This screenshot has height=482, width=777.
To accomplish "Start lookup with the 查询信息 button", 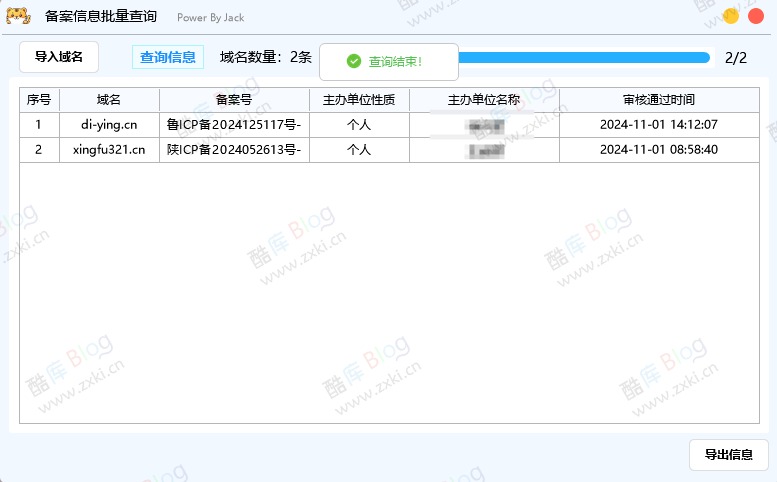I will click(x=168, y=57).
